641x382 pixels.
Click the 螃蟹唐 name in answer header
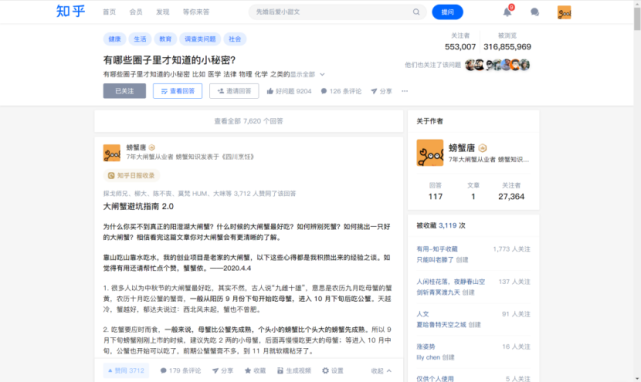(136, 147)
